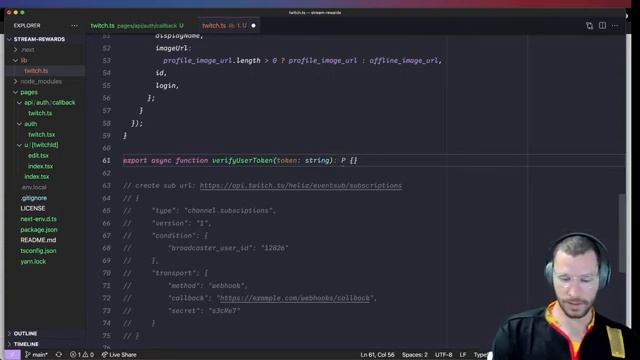Open index.tsx directly under pages
Screen dimensions: 640x360
(x=37, y=177)
